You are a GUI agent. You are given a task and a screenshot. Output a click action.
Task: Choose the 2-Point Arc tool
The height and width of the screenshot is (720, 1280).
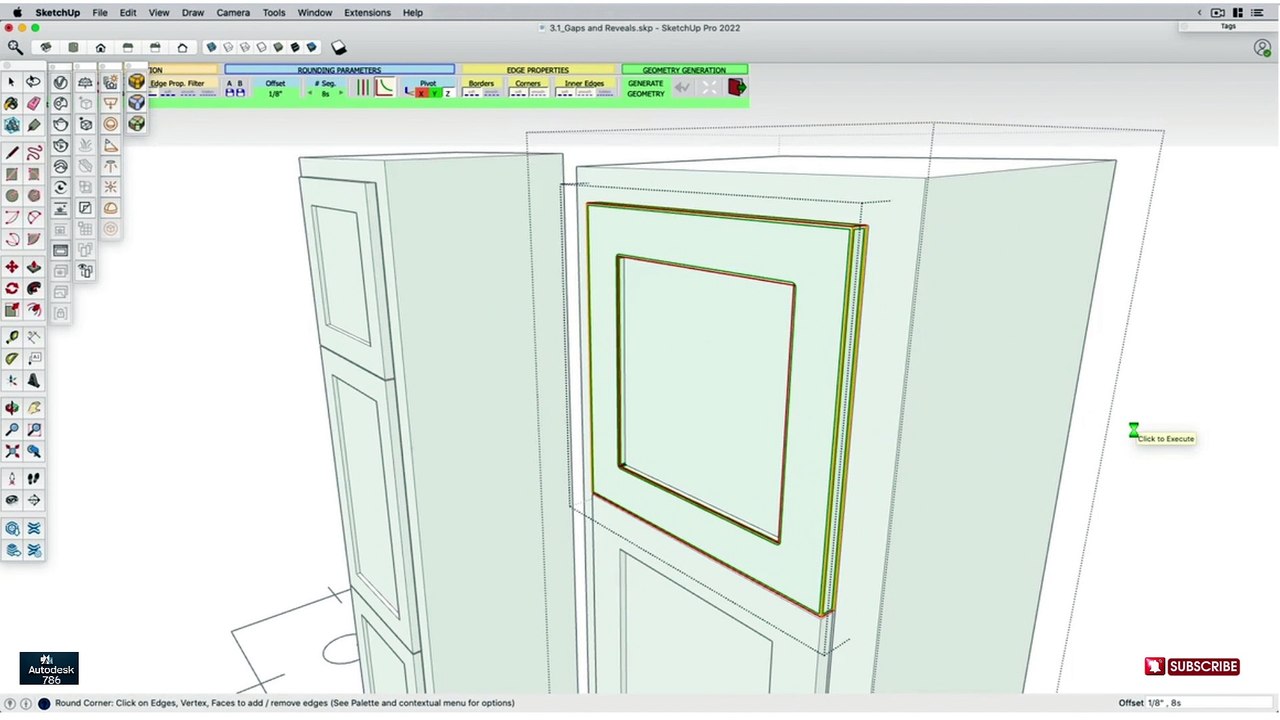(x=33, y=217)
